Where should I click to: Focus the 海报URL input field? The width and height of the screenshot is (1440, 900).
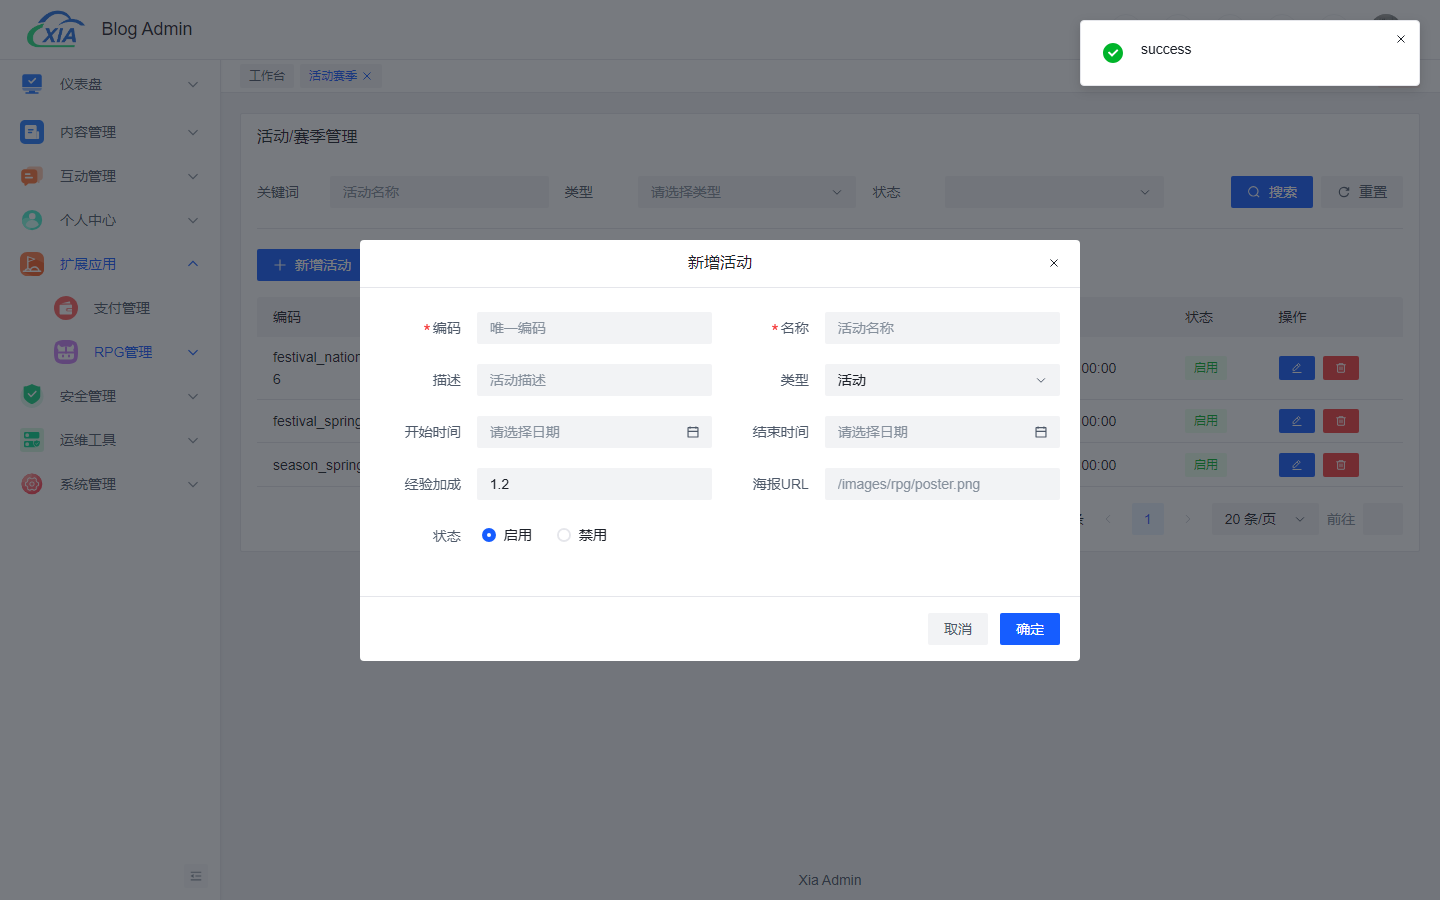(x=942, y=484)
